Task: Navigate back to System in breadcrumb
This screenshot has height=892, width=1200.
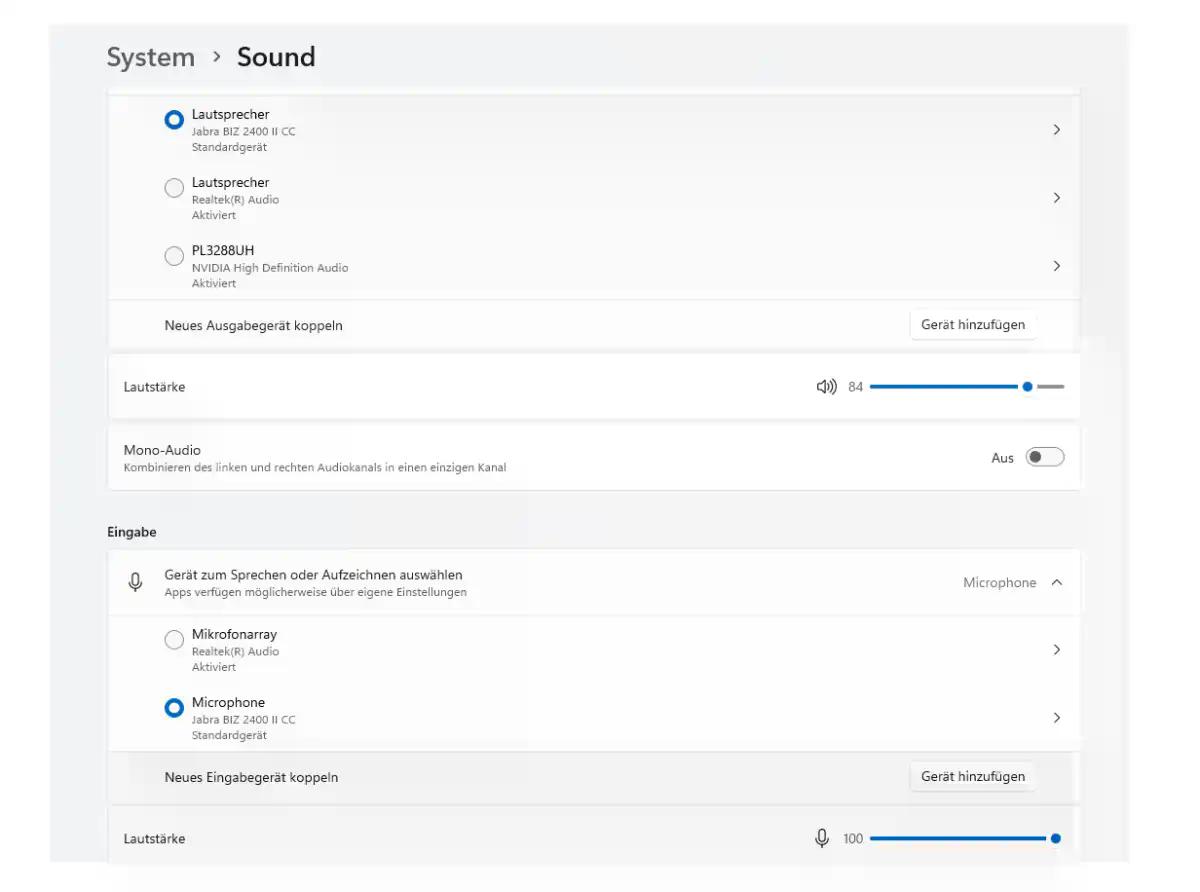Action: (x=151, y=57)
